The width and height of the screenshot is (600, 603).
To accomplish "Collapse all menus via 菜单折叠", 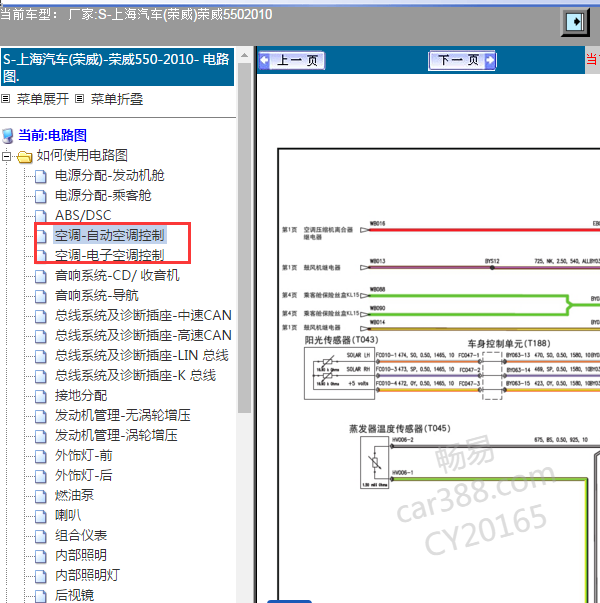I will point(117,99).
